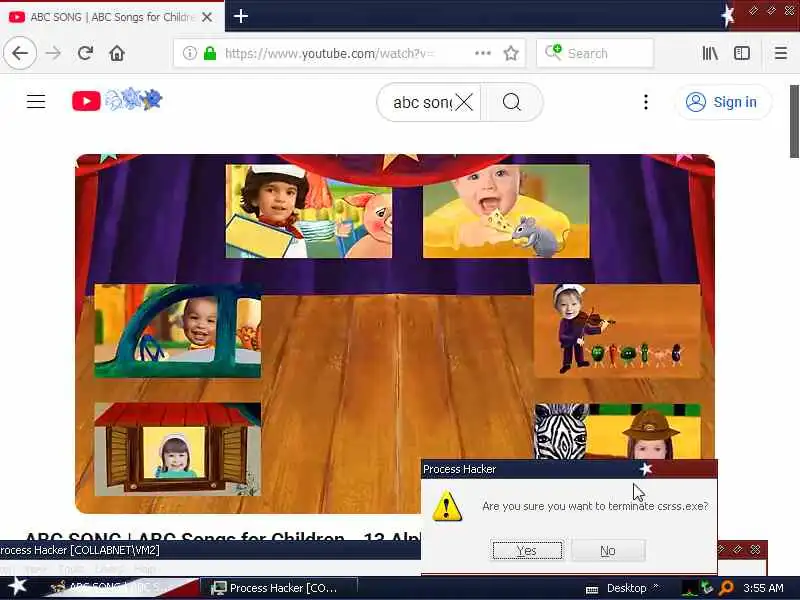The height and width of the screenshot is (600, 800).
Task: Confirm termination with Yes button
Action: 527,551
